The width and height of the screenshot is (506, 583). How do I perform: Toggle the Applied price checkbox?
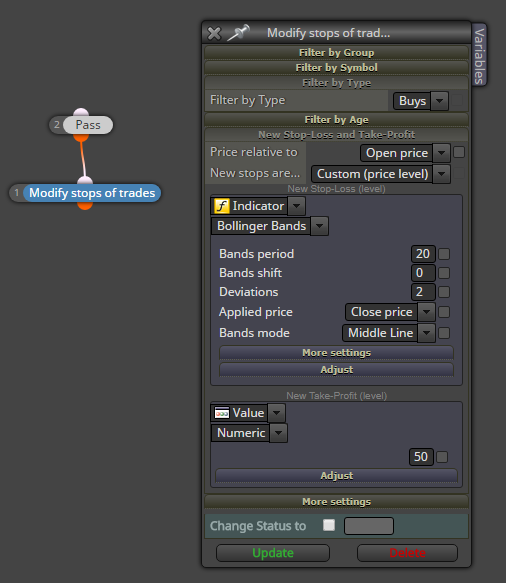(444, 312)
